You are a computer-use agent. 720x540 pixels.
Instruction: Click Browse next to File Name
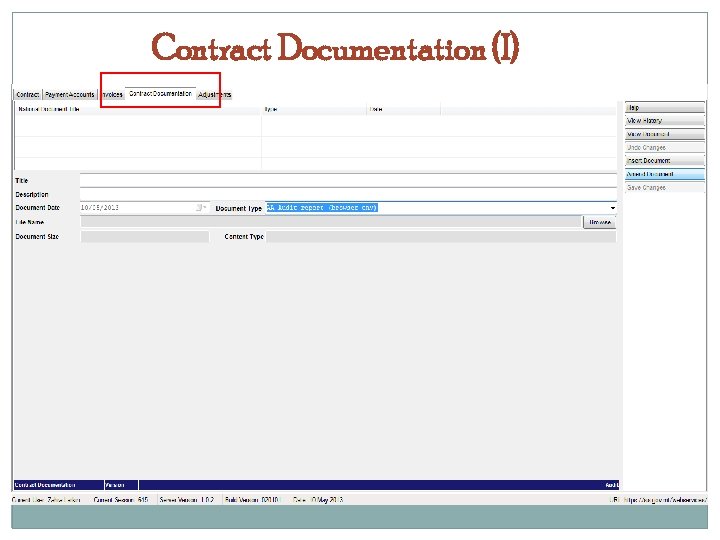(599, 222)
